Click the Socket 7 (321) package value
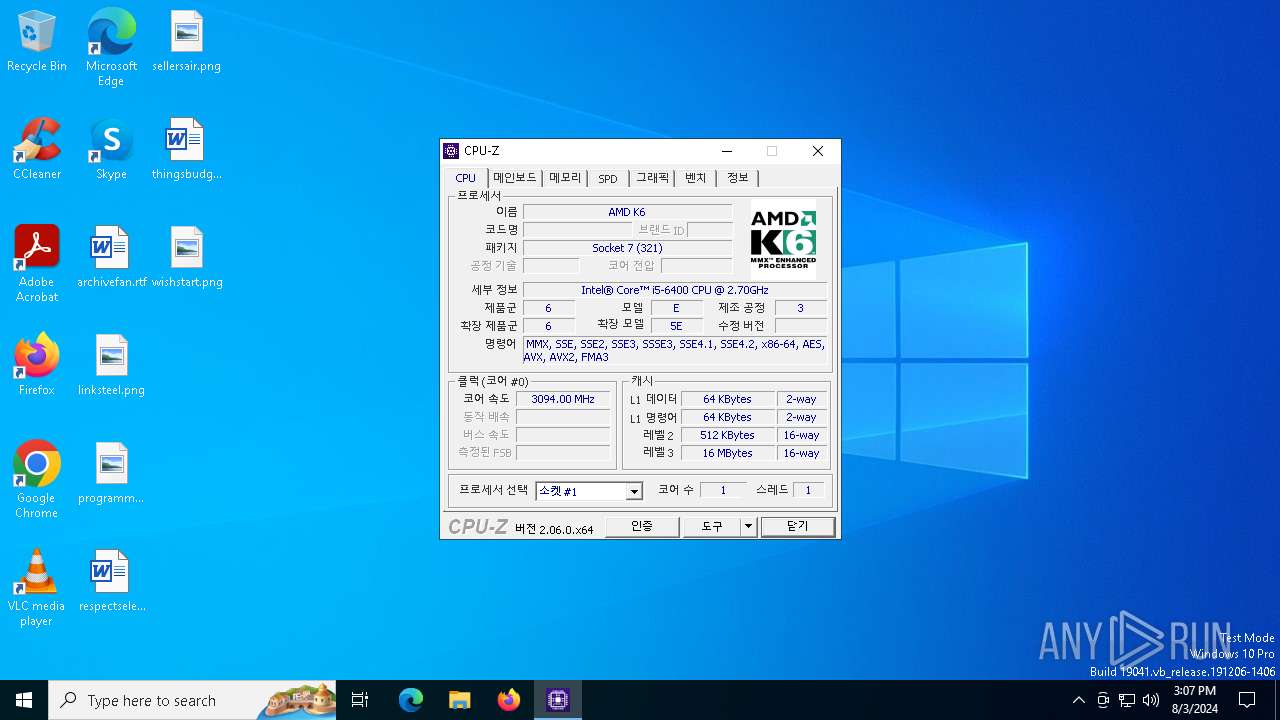Screen dimensions: 1280x720 pyautogui.click(x=627, y=248)
